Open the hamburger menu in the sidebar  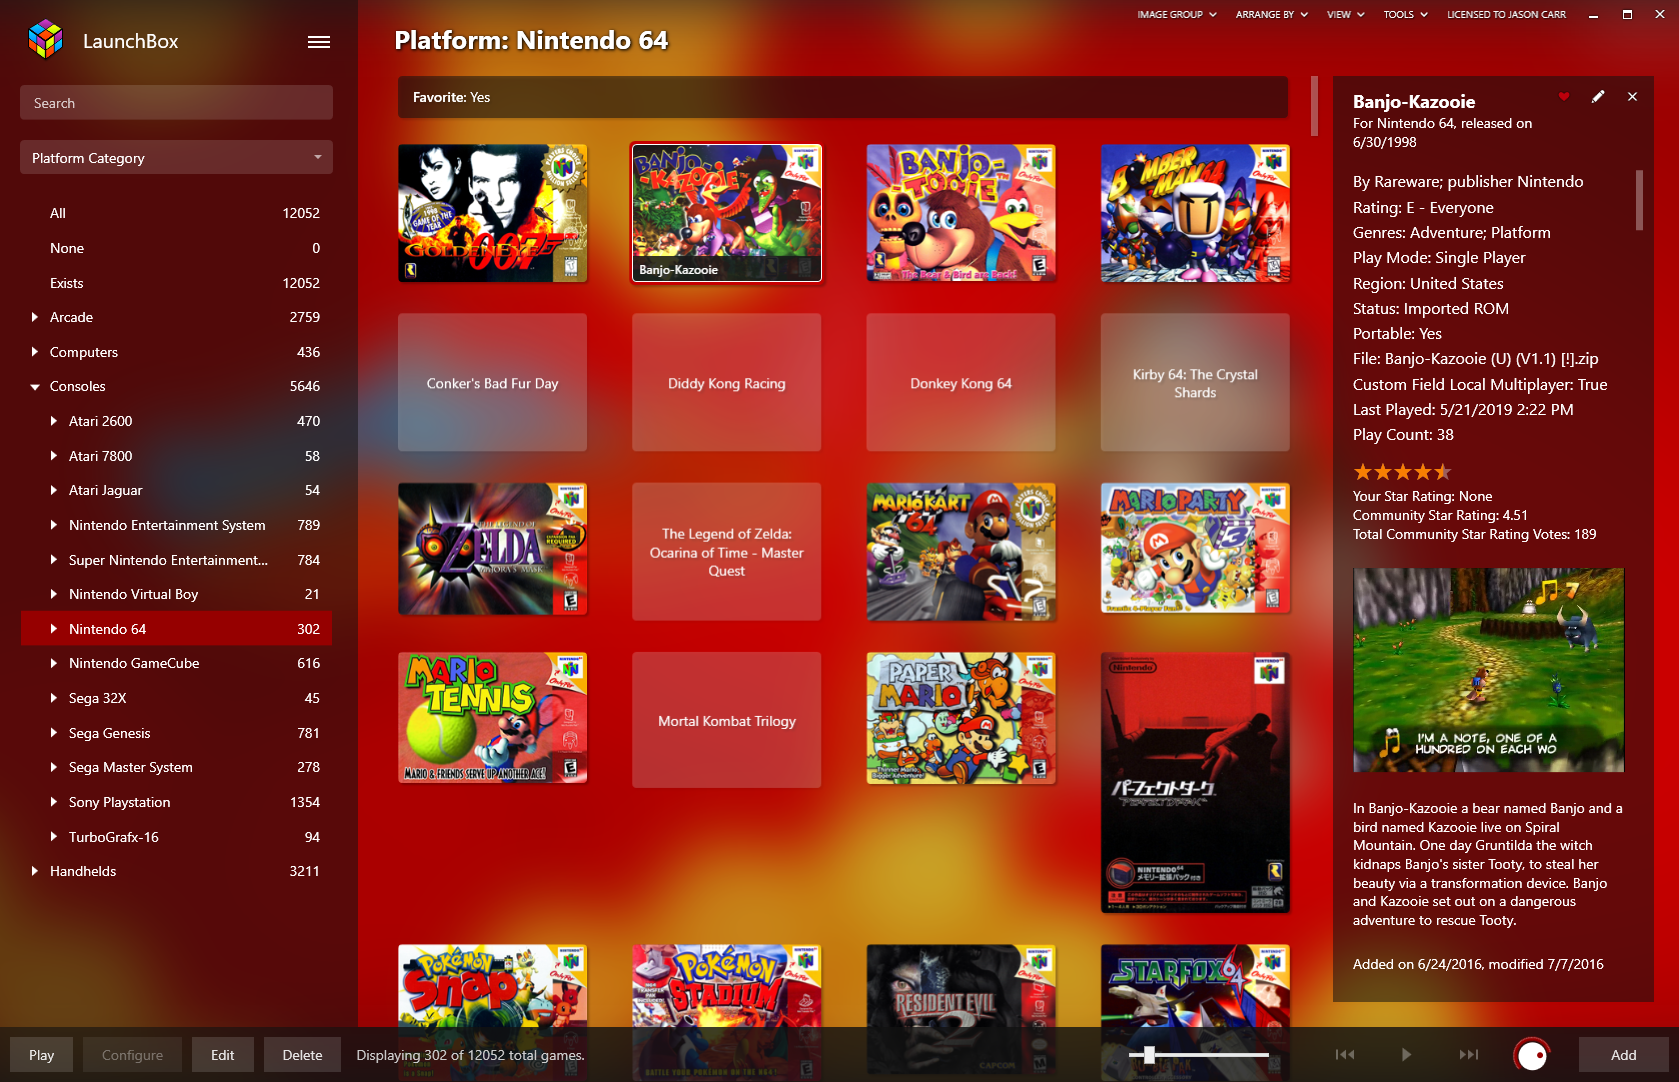click(x=319, y=42)
